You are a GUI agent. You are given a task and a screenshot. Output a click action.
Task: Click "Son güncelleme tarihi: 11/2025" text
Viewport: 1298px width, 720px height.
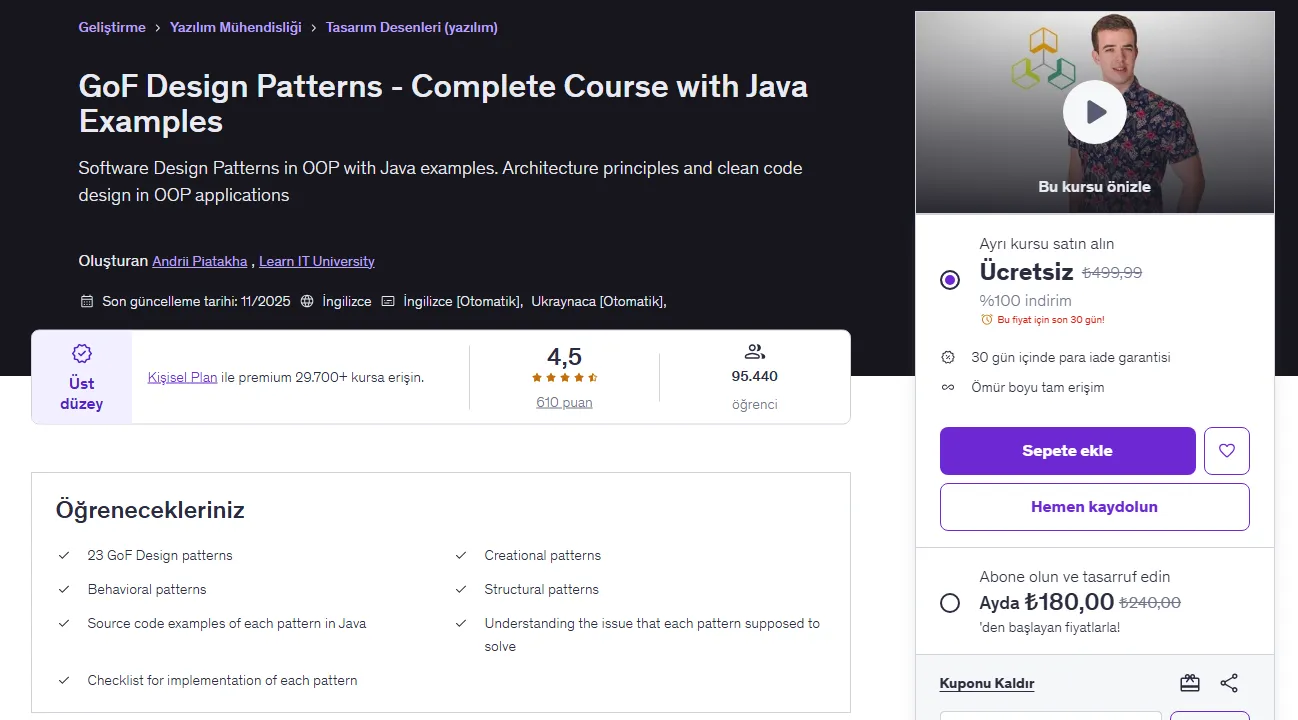[196, 301]
